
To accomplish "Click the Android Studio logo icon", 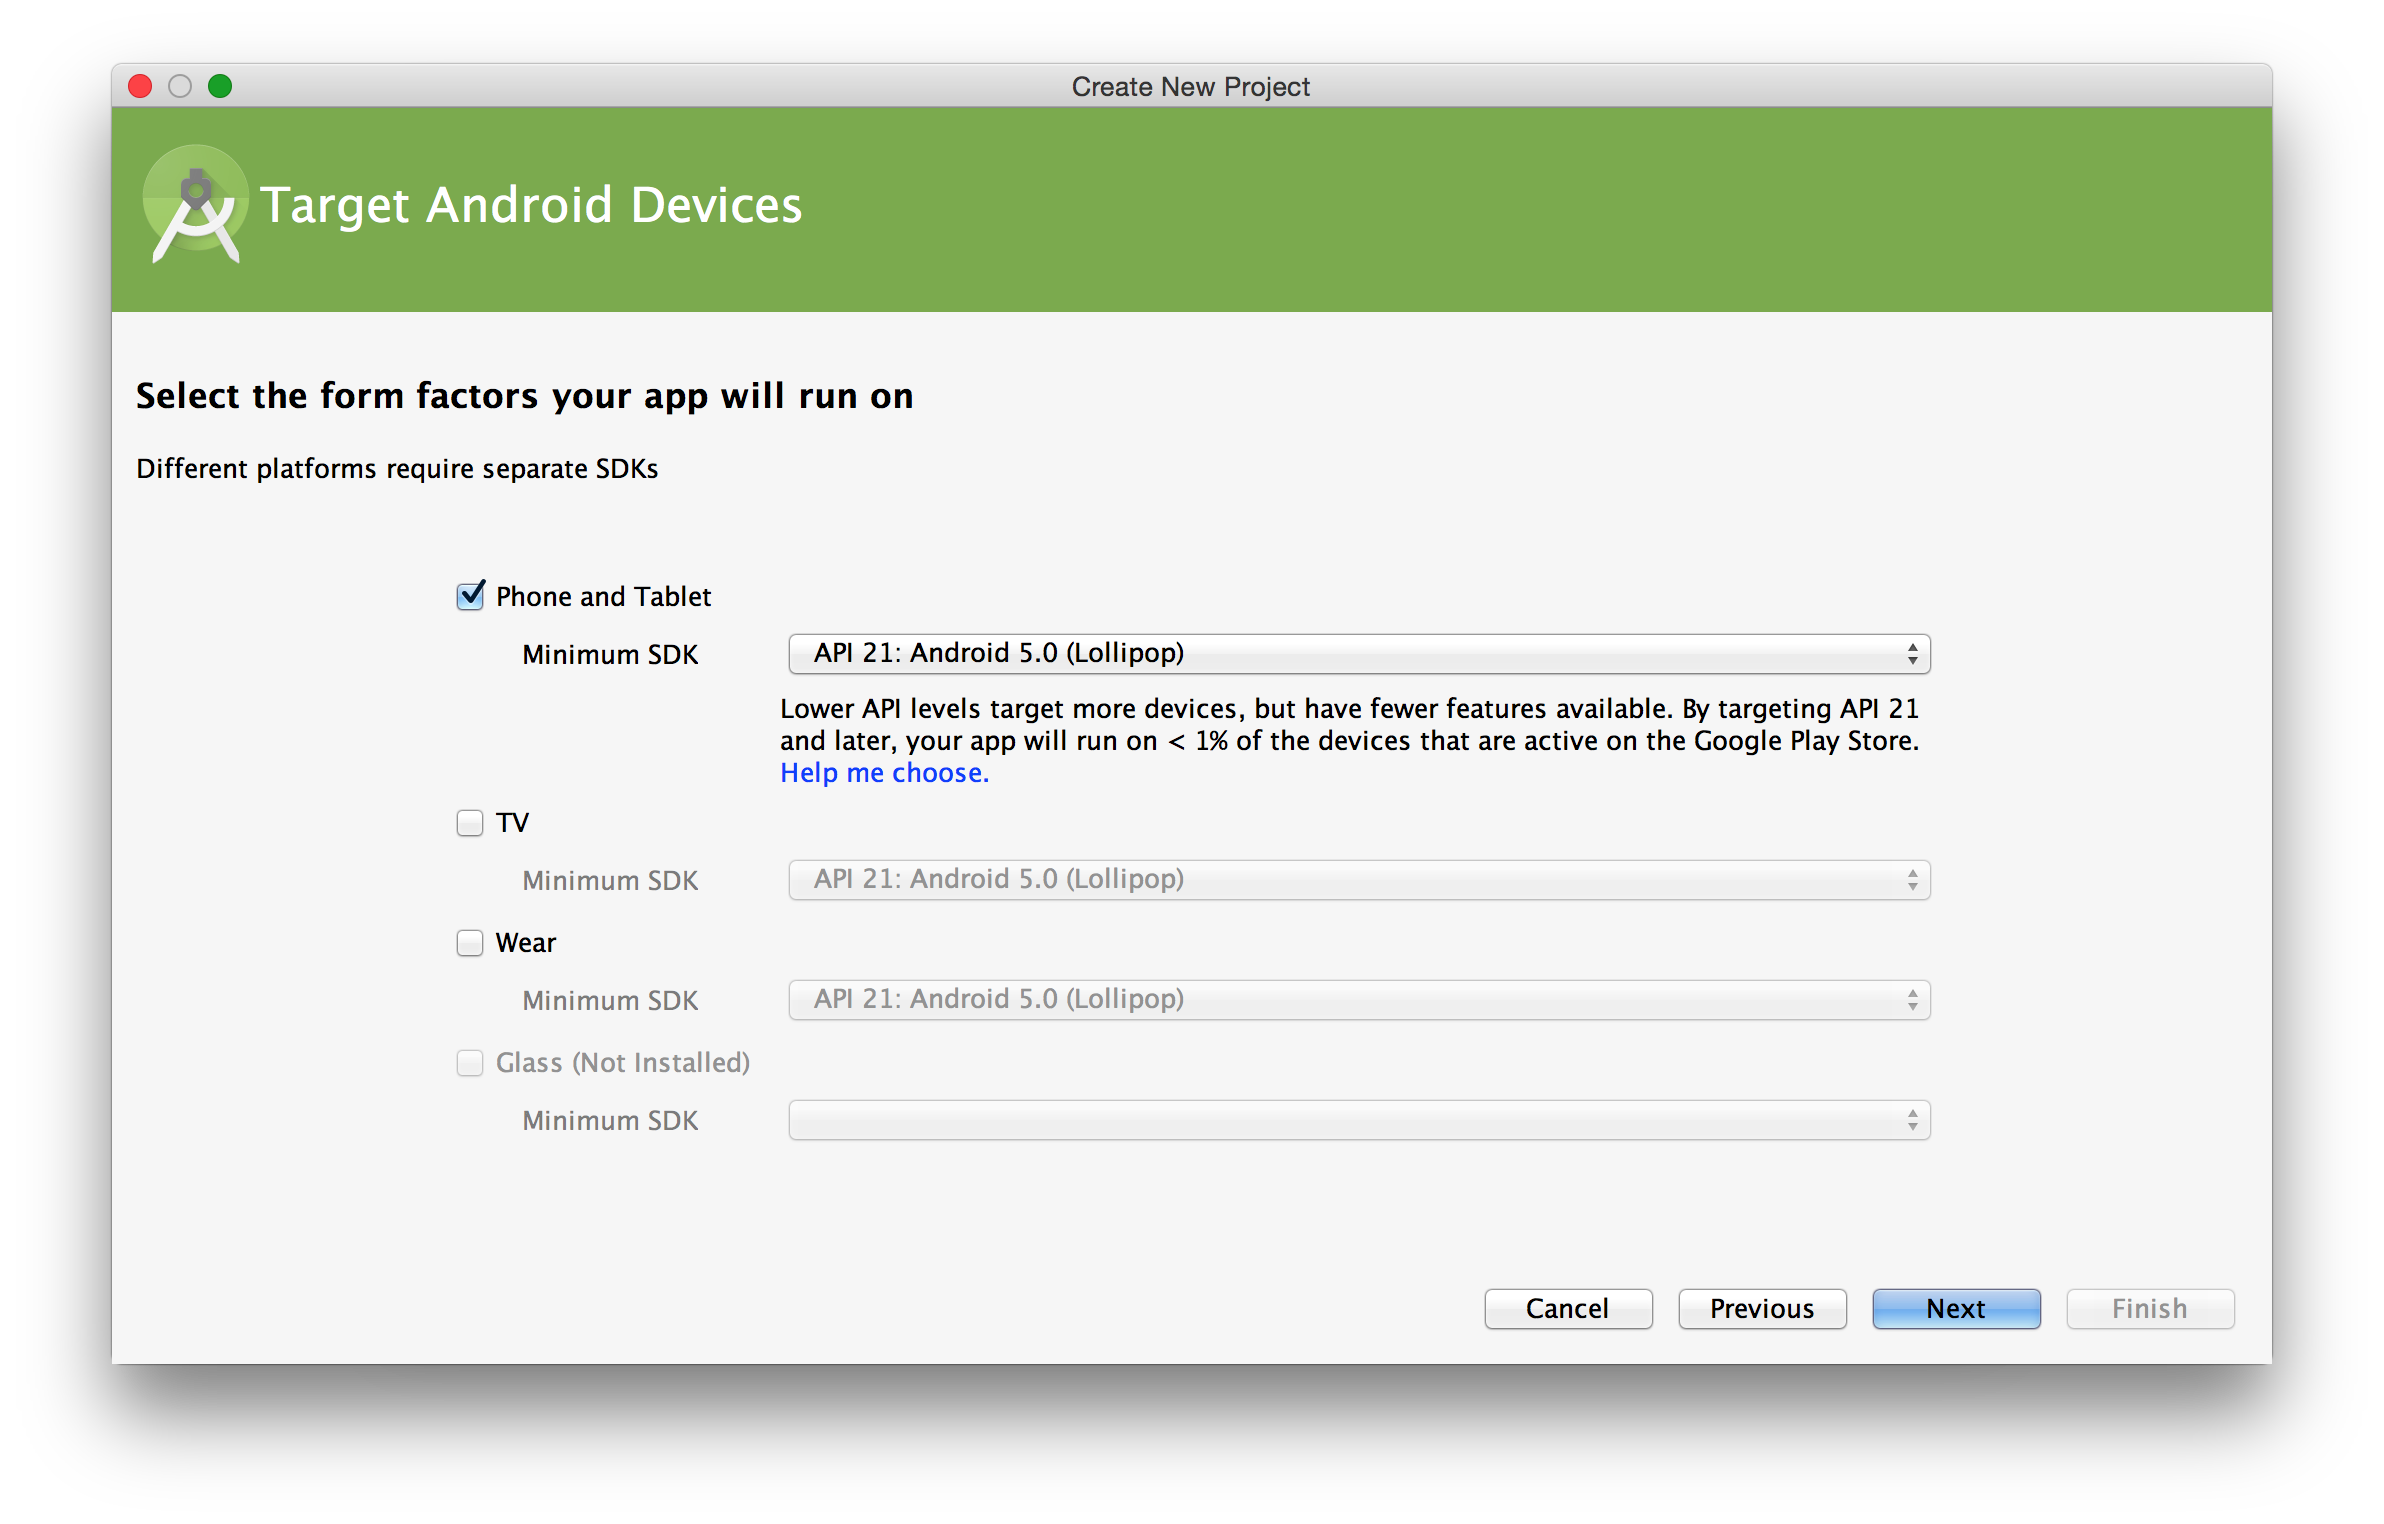I will [195, 205].
